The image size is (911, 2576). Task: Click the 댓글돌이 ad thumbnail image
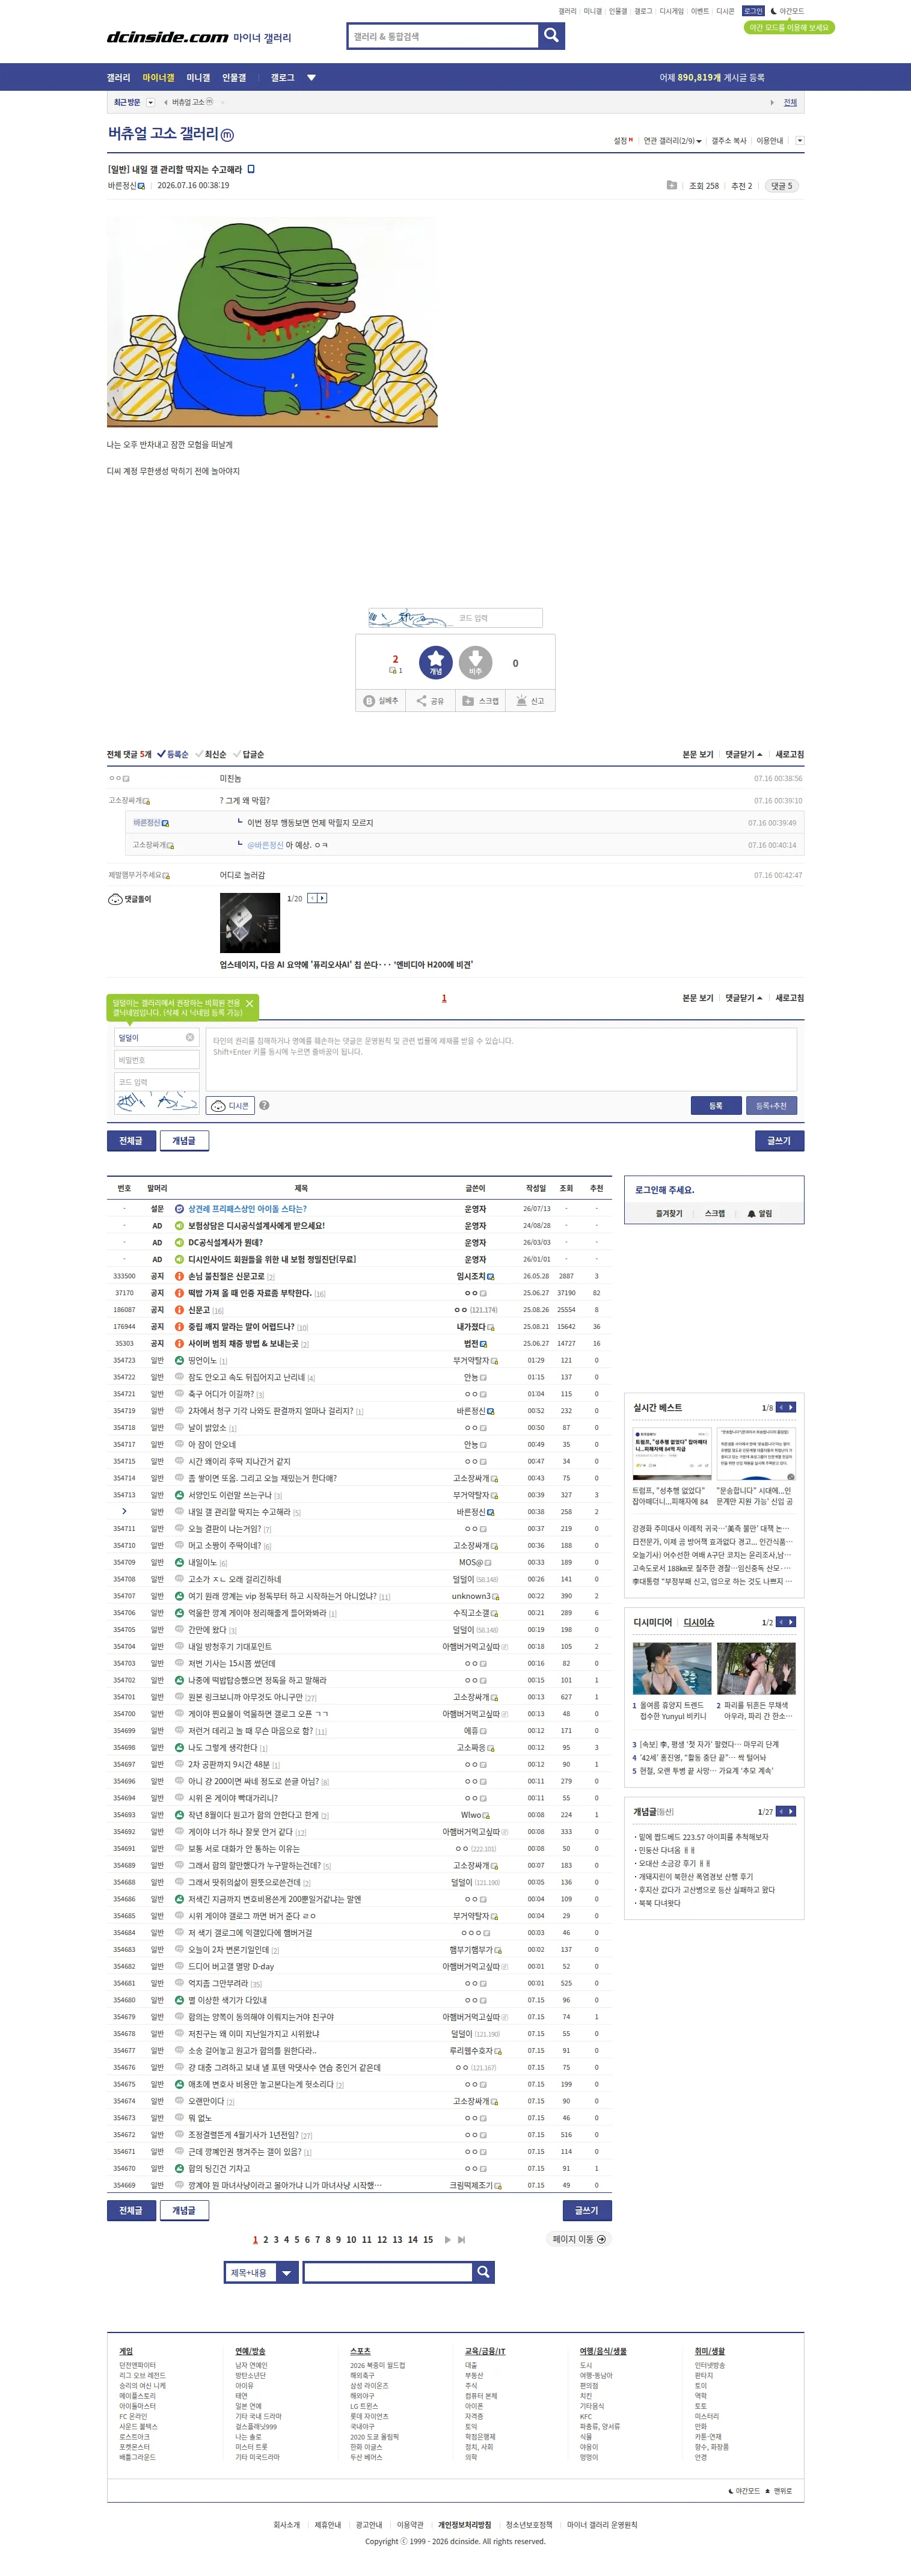250,922
